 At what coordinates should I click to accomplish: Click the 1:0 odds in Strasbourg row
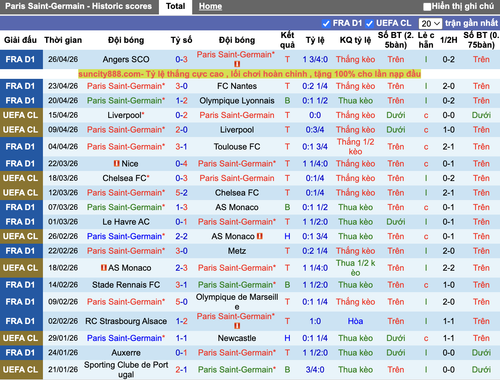(x=315, y=321)
